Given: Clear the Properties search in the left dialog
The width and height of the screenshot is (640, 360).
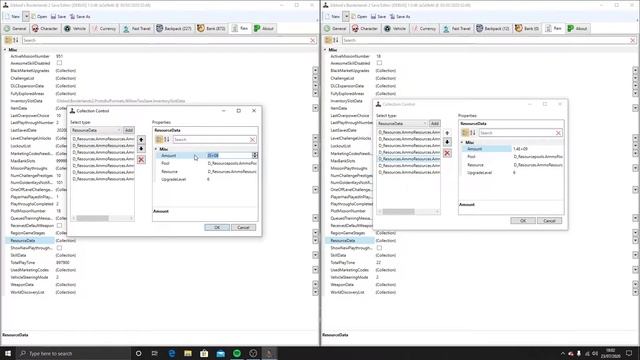Looking at the screenshot, I should pyautogui.click(x=253, y=140).
